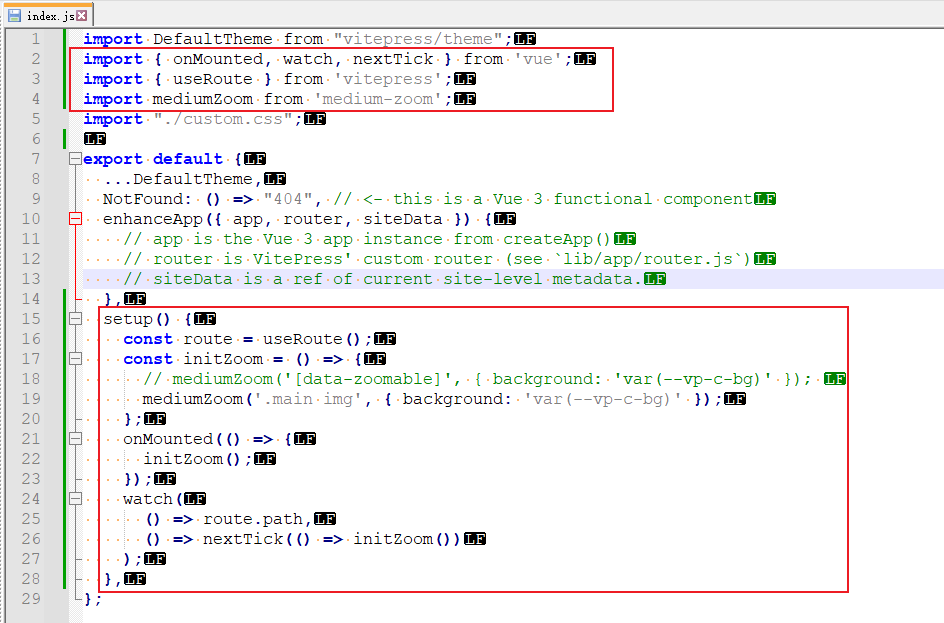Collapse the onMounted callback on line 21

(x=75, y=438)
